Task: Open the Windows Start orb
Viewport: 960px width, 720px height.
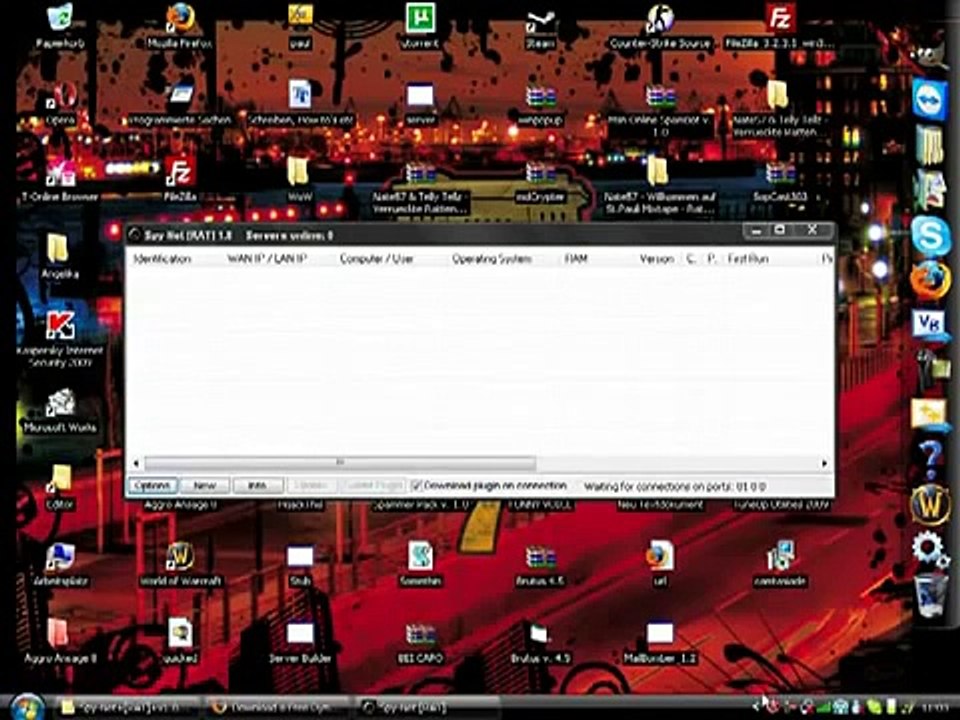Action: pos(27,707)
